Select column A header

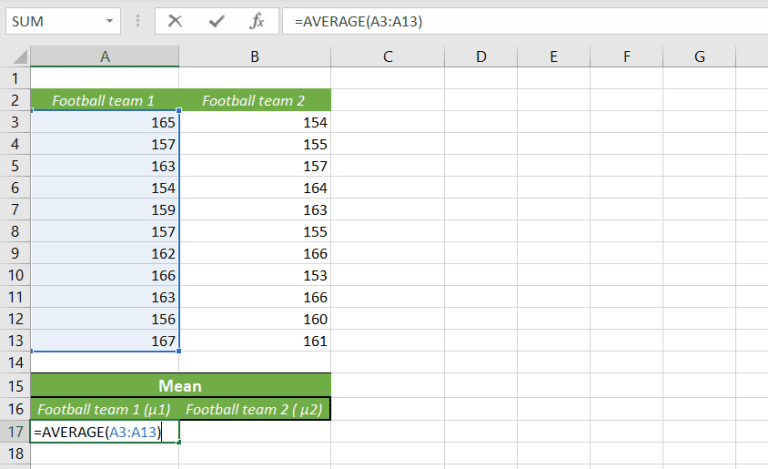pos(105,58)
